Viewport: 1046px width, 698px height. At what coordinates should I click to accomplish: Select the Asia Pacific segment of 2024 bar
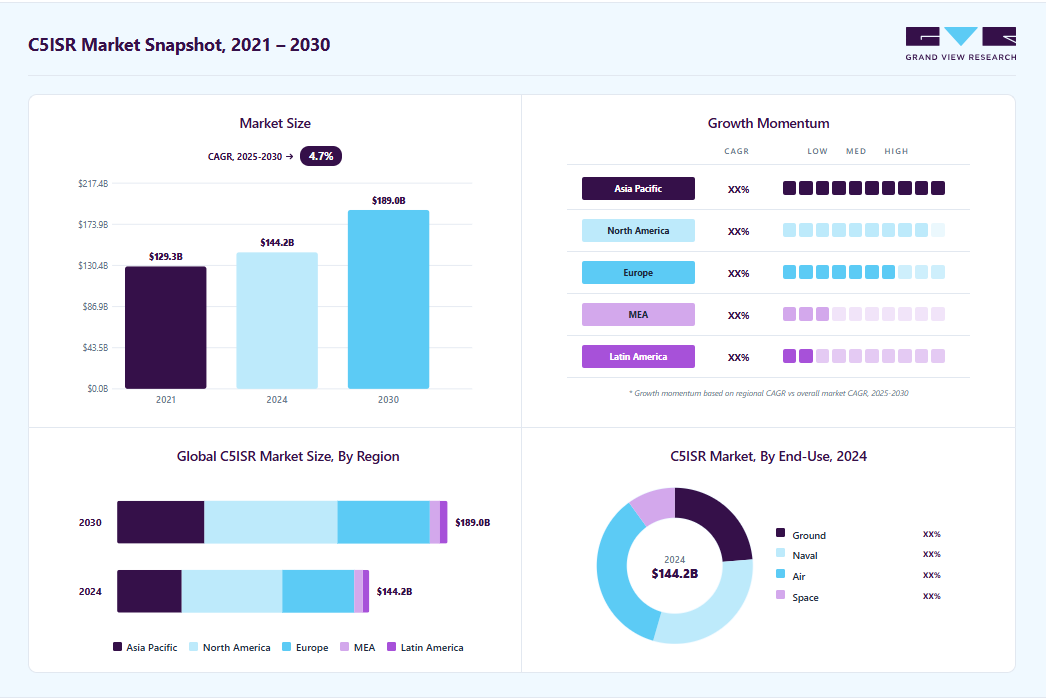click(x=149, y=591)
